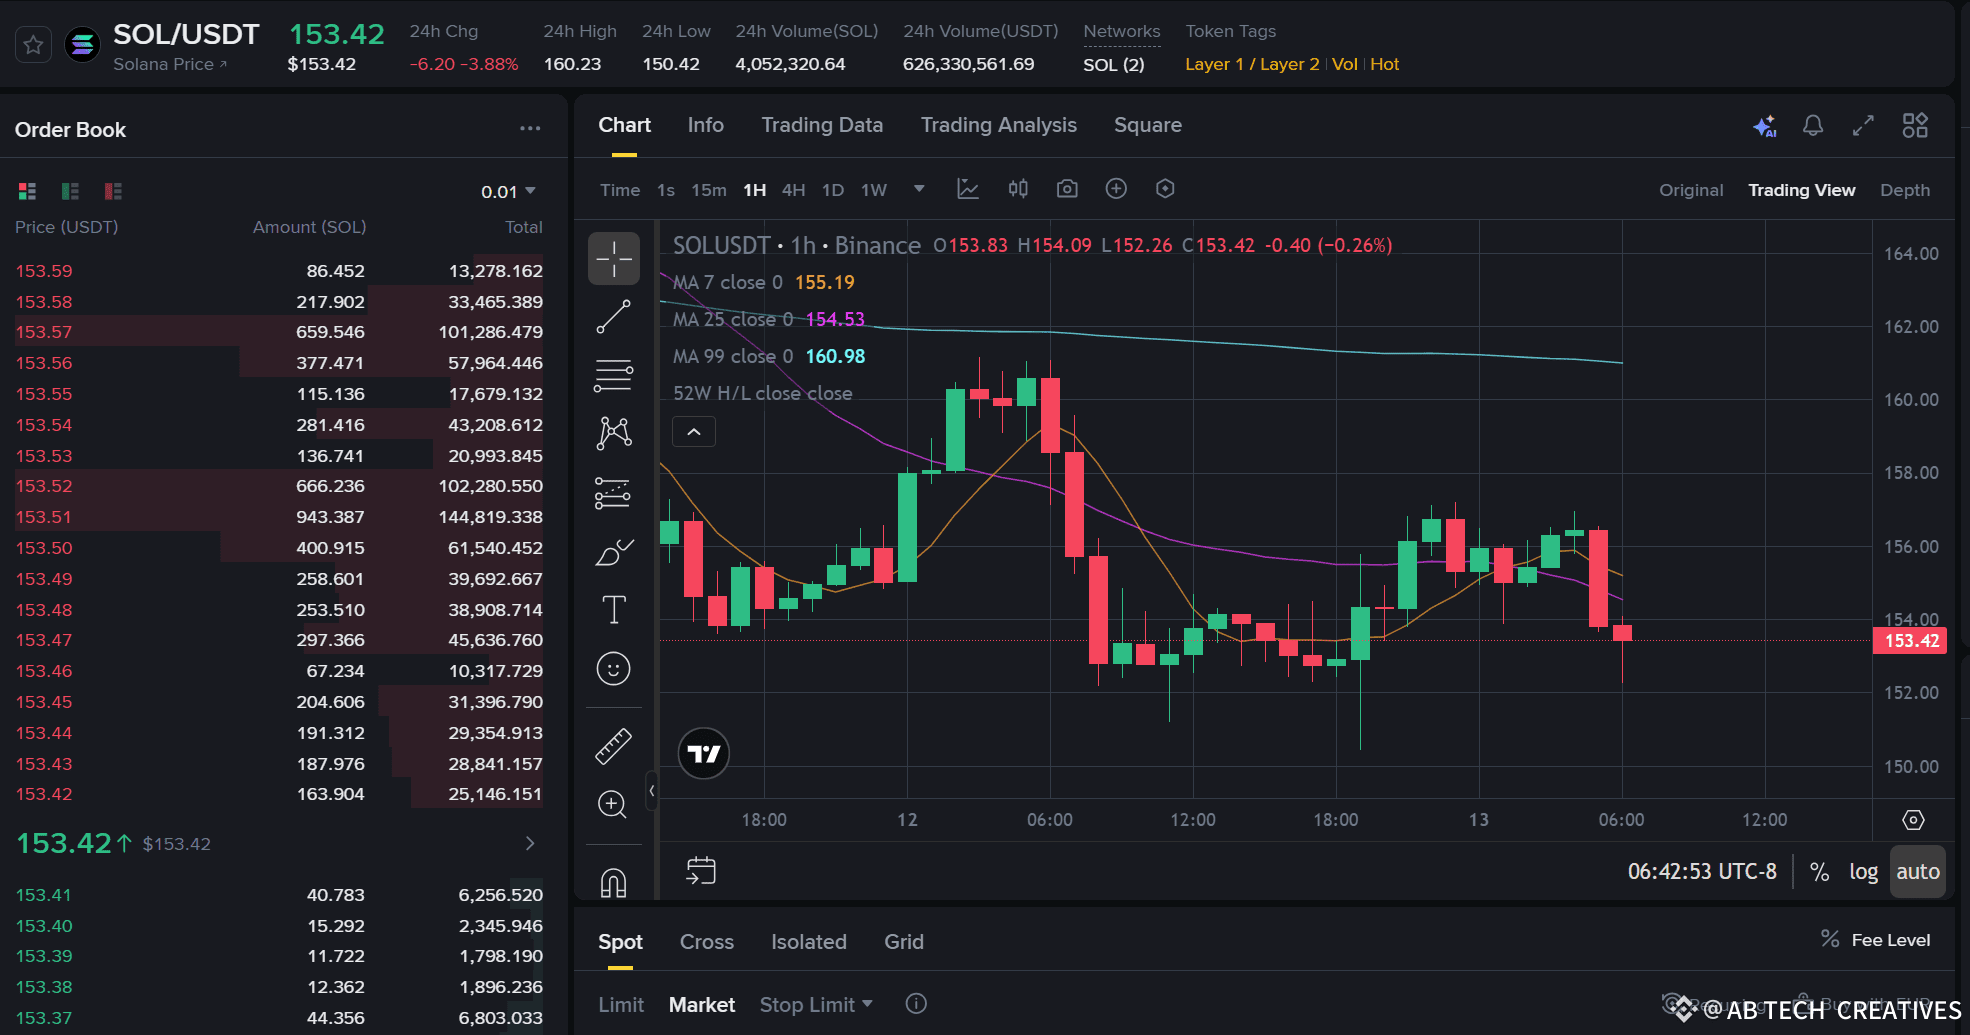Switch chart to Depth view
Image resolution: width=1970 pixels, height=1035 pixels.
coord(1905,190)
